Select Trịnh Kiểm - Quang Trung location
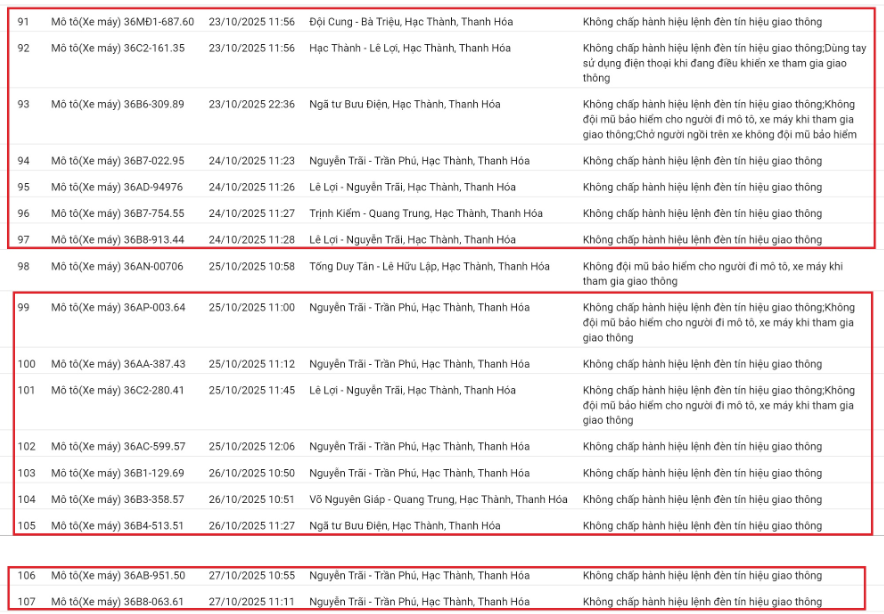This screenshot has width=884, height=614. click(x=426, y=213)
